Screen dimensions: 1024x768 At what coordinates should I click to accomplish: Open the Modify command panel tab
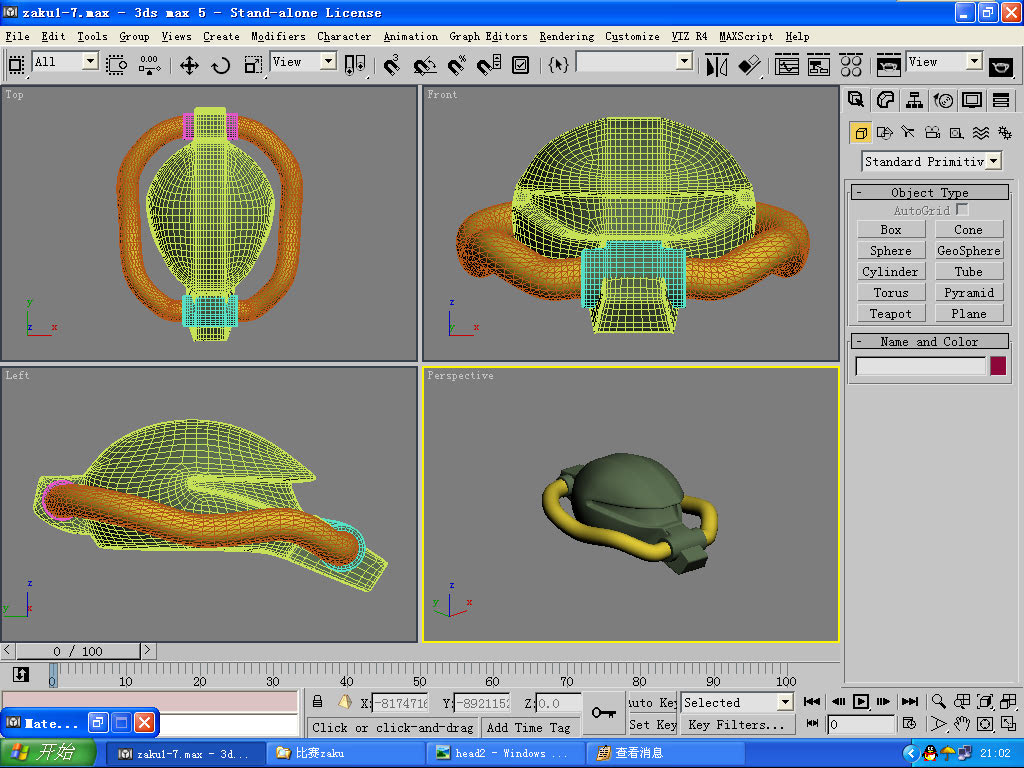(x=885, y=100)
